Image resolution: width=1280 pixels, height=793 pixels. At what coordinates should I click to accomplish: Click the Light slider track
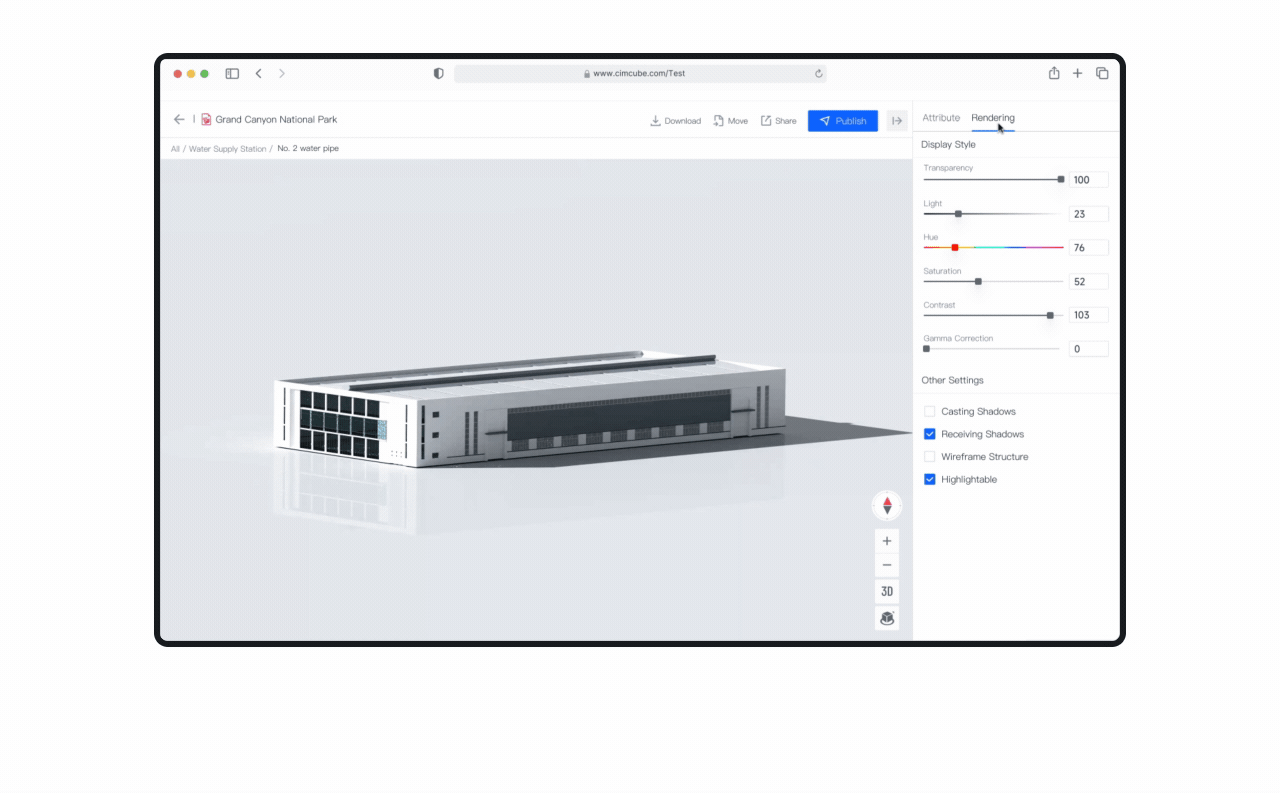[992, 214]
